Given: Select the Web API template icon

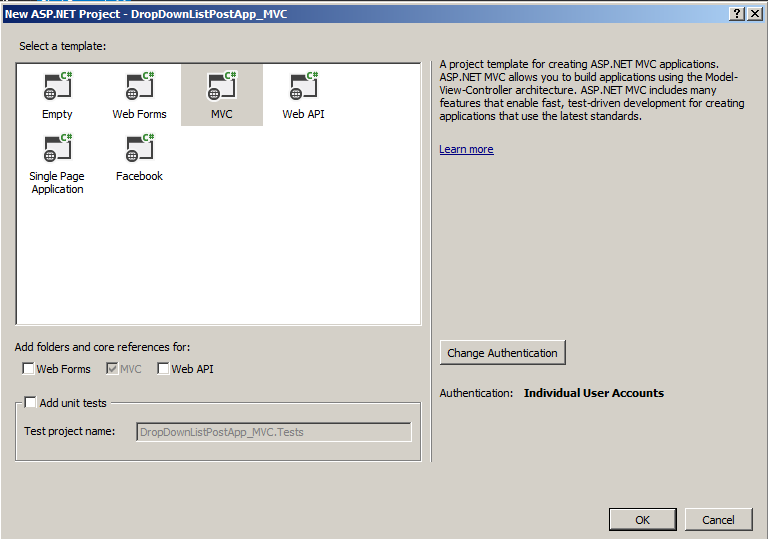Looking at the screenshot, I should tap(304, 86).
